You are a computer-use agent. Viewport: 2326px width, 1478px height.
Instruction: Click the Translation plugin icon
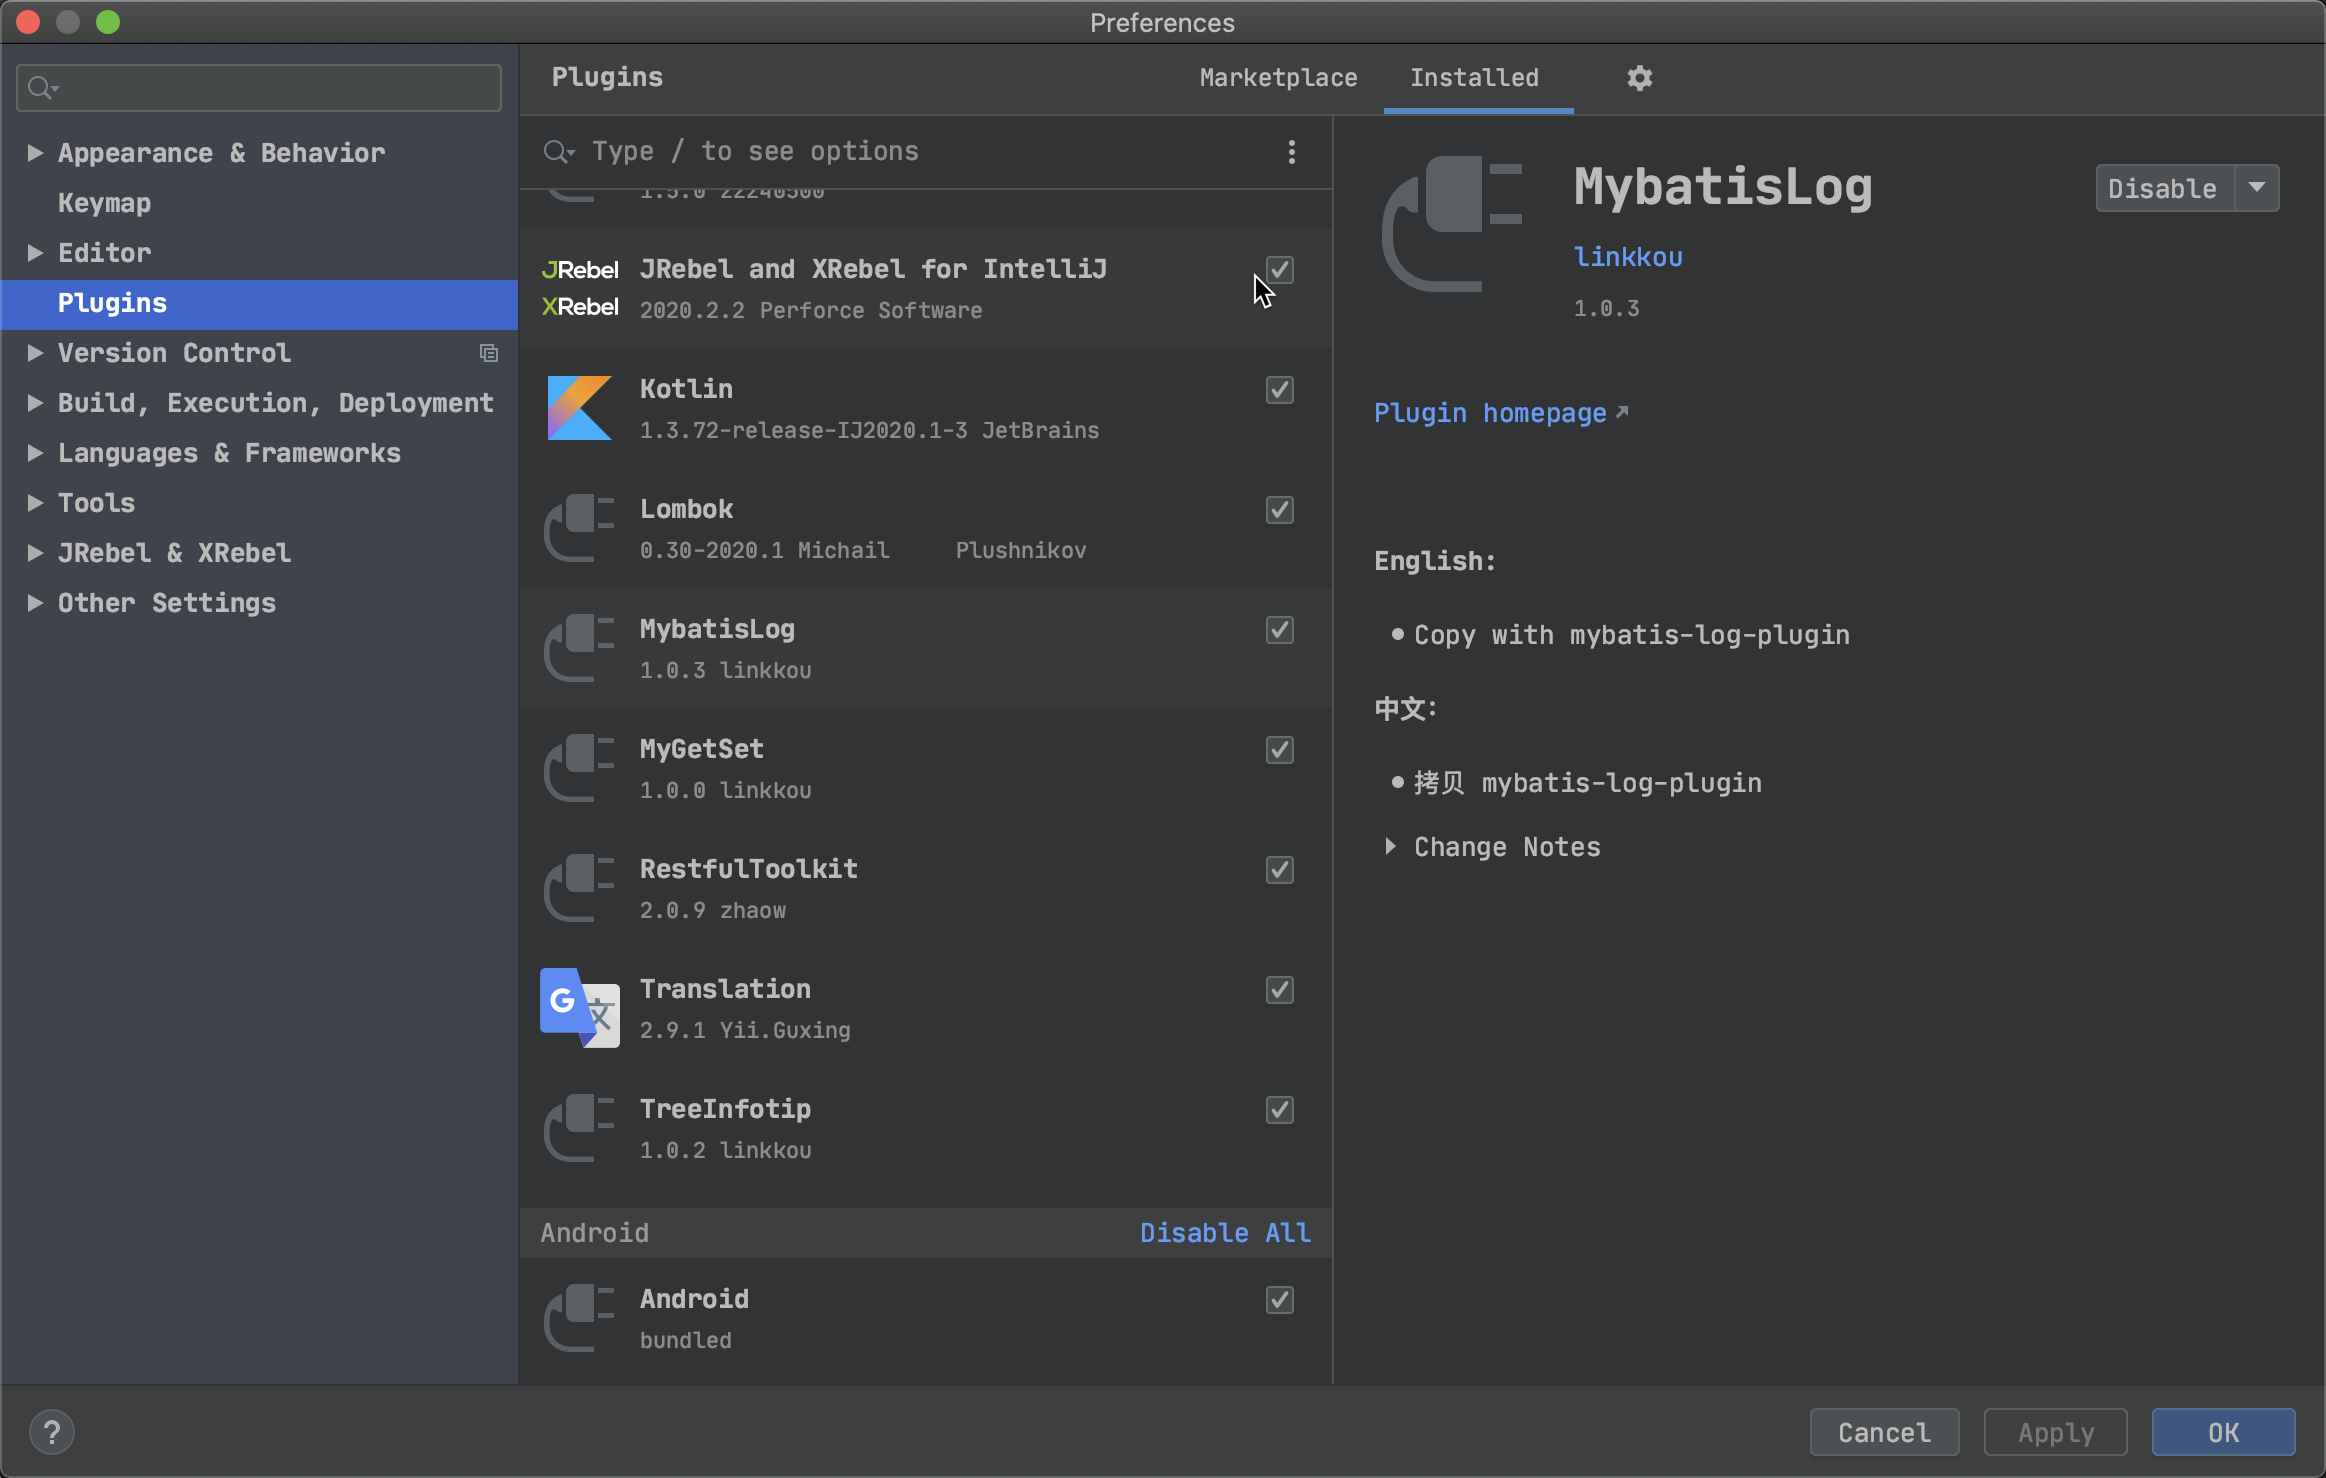pos(578,1008)
